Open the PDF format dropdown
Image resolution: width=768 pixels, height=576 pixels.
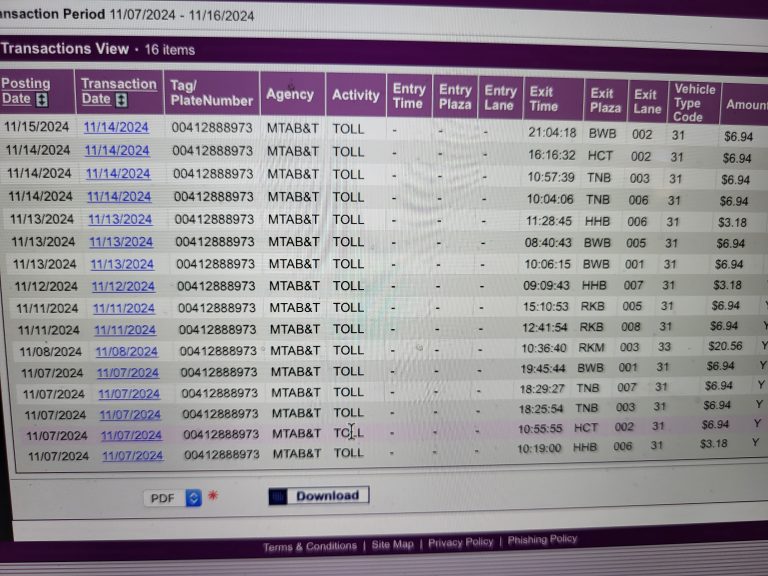194,498
